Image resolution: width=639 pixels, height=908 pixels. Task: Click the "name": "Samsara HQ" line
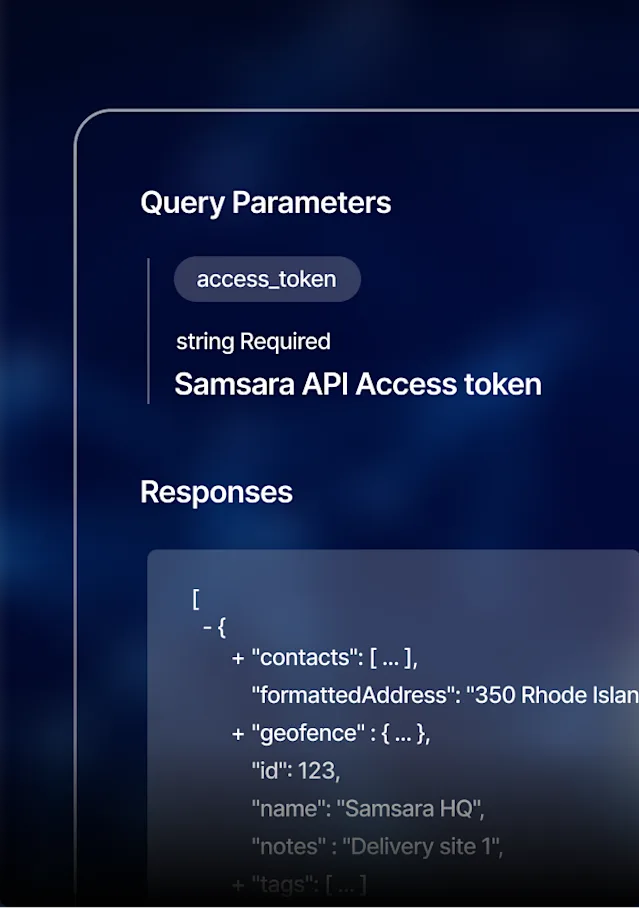click(367, 809)
